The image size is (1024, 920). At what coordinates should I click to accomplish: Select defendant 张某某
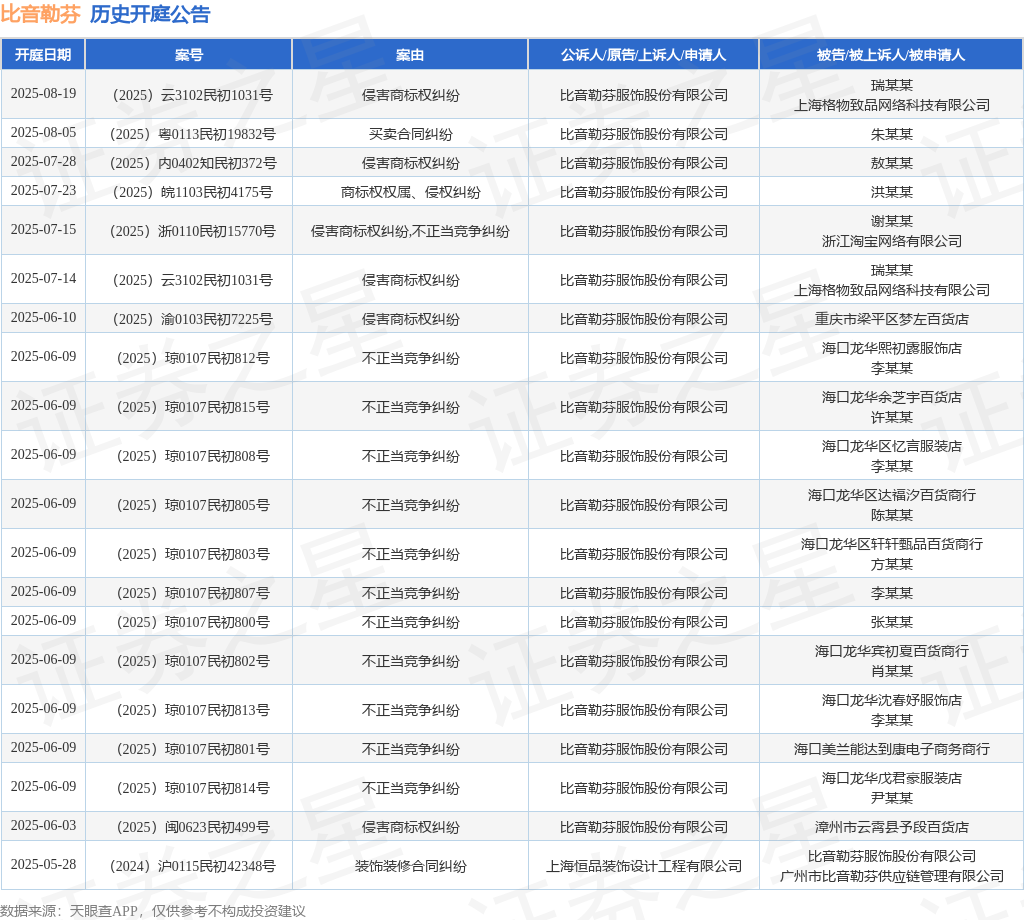click(x=891, y=622)
